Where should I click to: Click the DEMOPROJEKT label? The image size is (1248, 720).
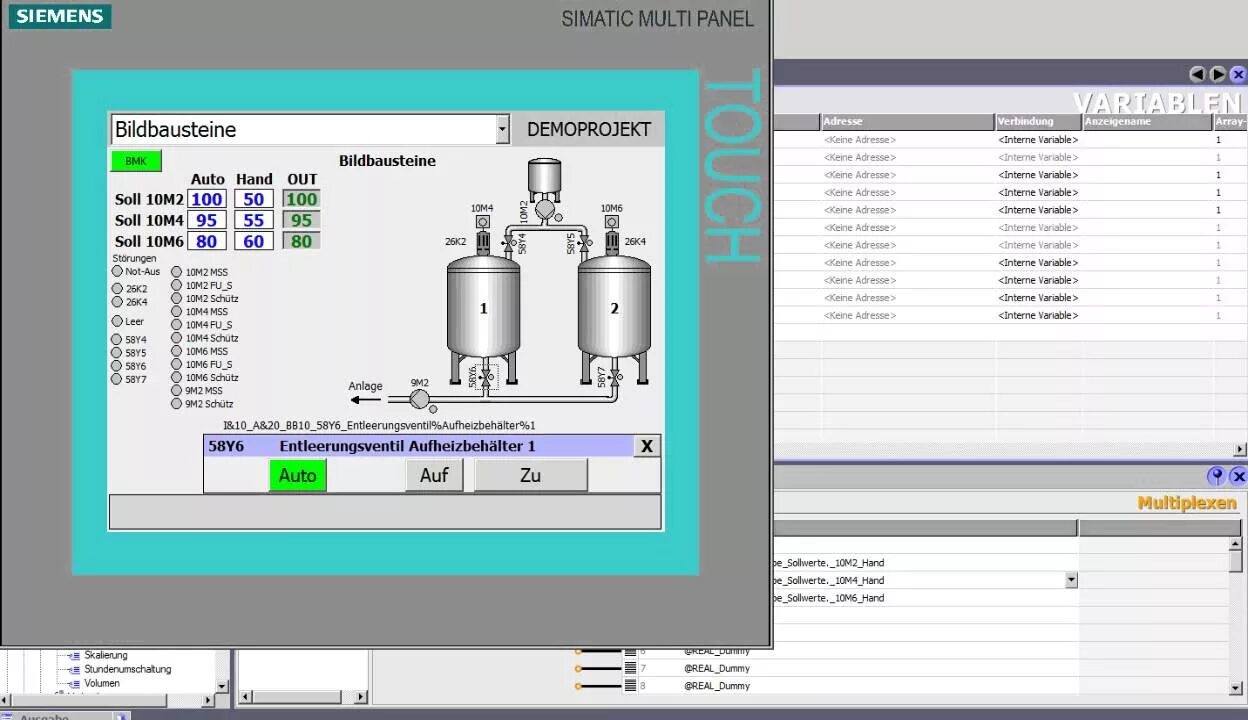coord(589,129)
